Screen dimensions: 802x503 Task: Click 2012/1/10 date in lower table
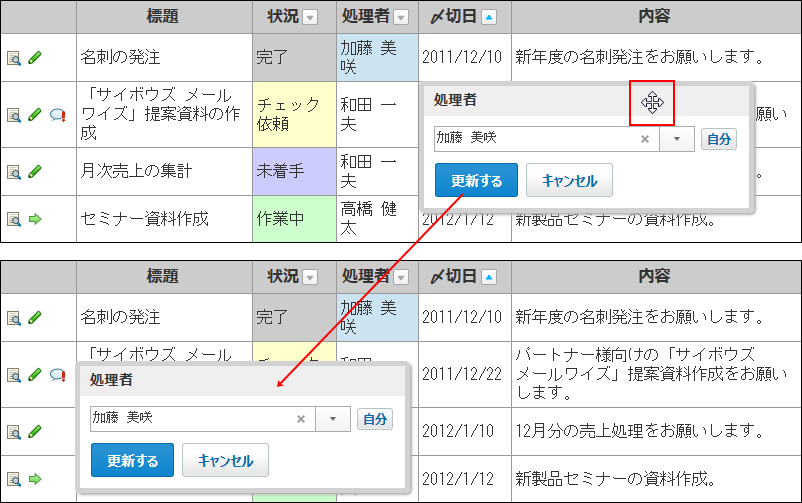point(458,431)
